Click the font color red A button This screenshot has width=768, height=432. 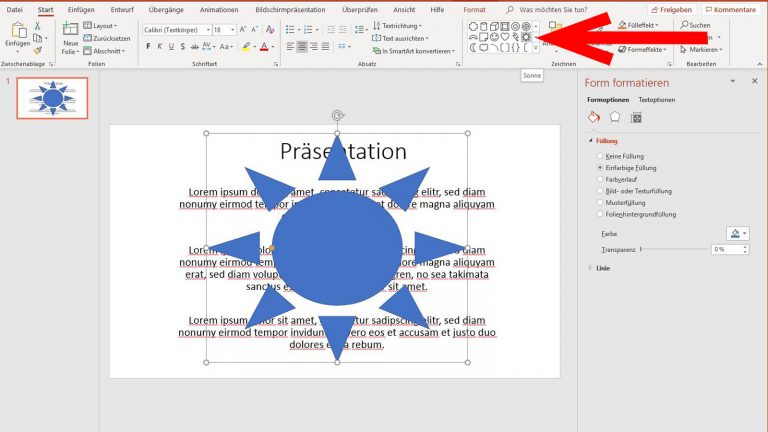point(264,47)
